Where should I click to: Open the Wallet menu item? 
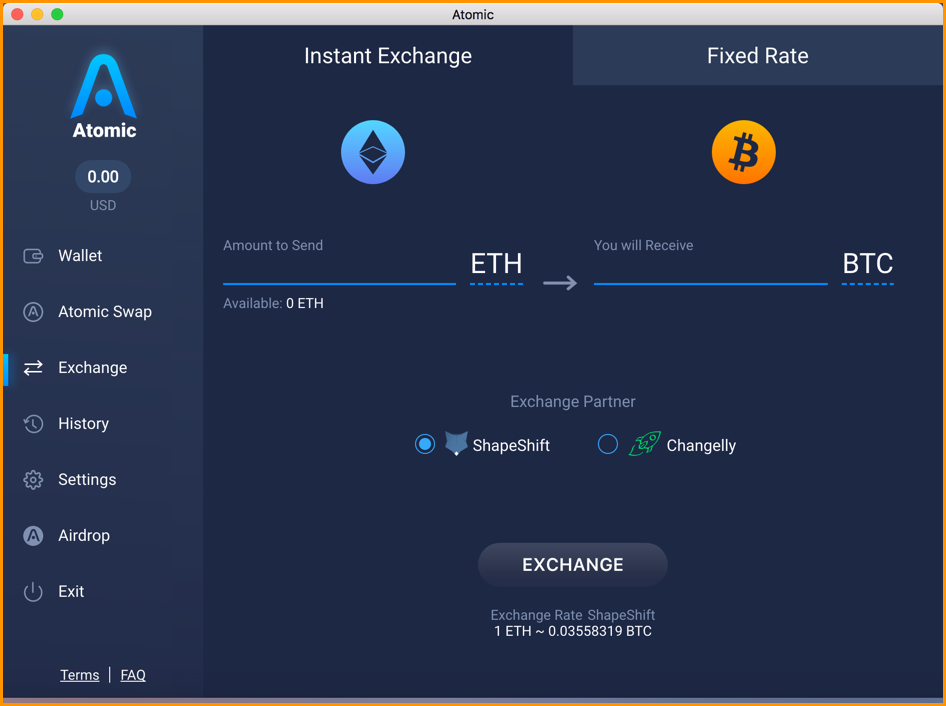(80, 256)
